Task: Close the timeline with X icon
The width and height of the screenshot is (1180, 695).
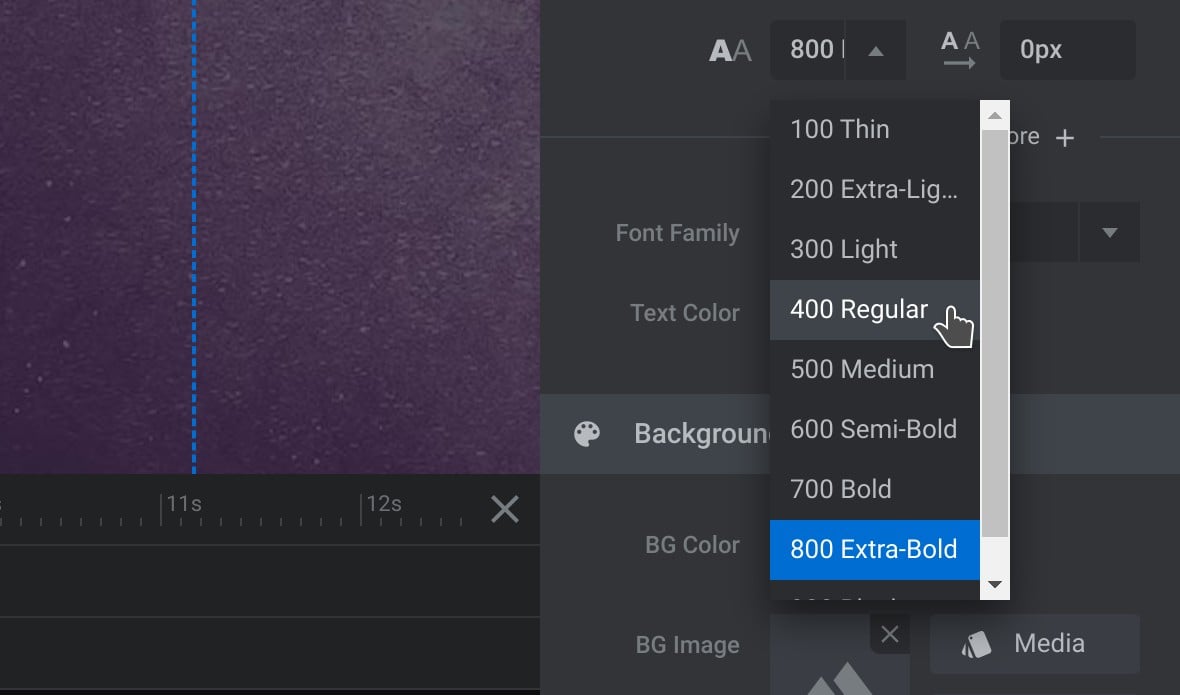Action: click(505, 510)
